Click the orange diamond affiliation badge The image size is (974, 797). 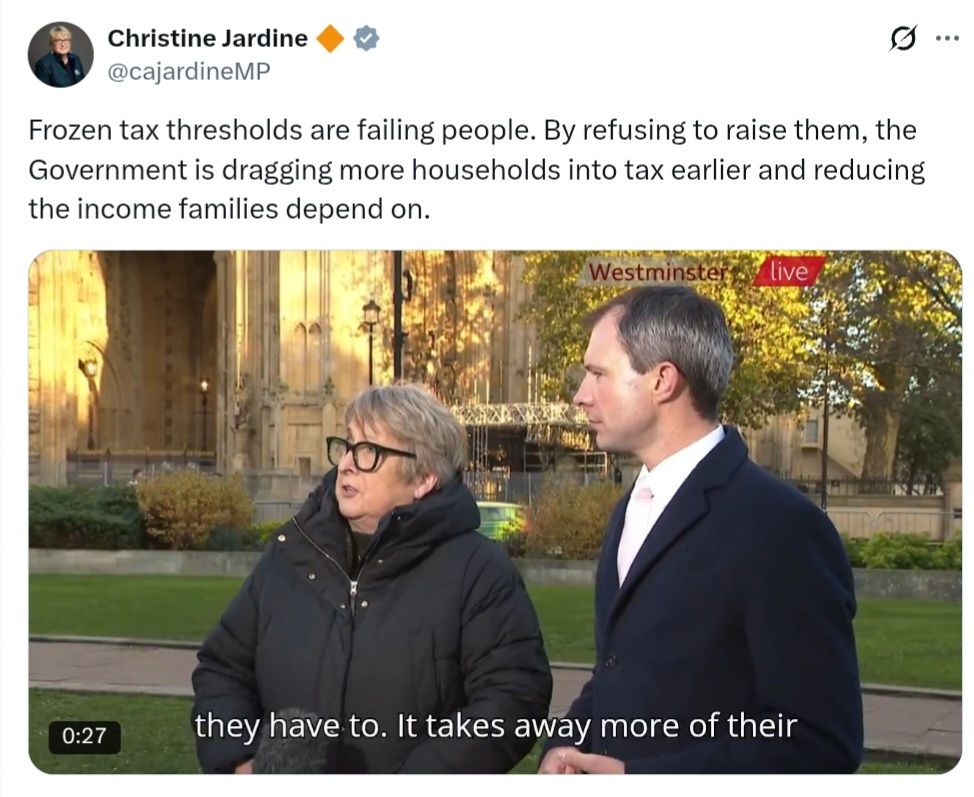click(330, 39)
